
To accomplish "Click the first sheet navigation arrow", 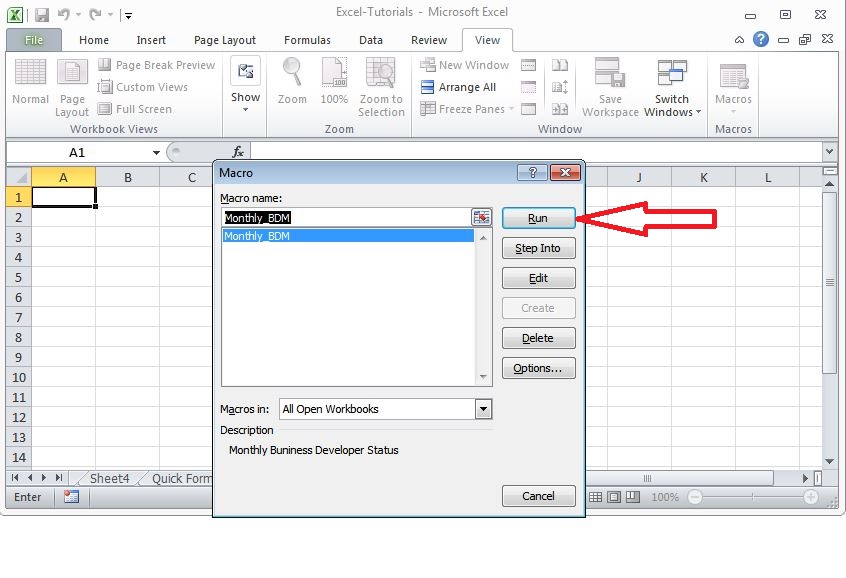I will pyautogui.click(x=15, y=478).
